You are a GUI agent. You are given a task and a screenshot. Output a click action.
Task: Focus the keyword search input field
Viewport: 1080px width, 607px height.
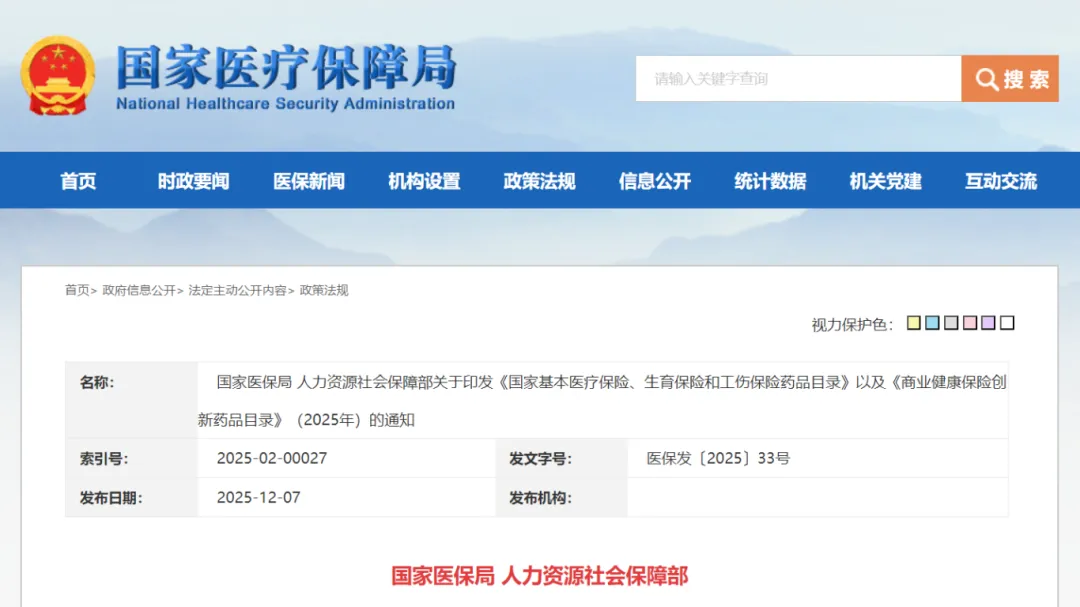[798, 79]
